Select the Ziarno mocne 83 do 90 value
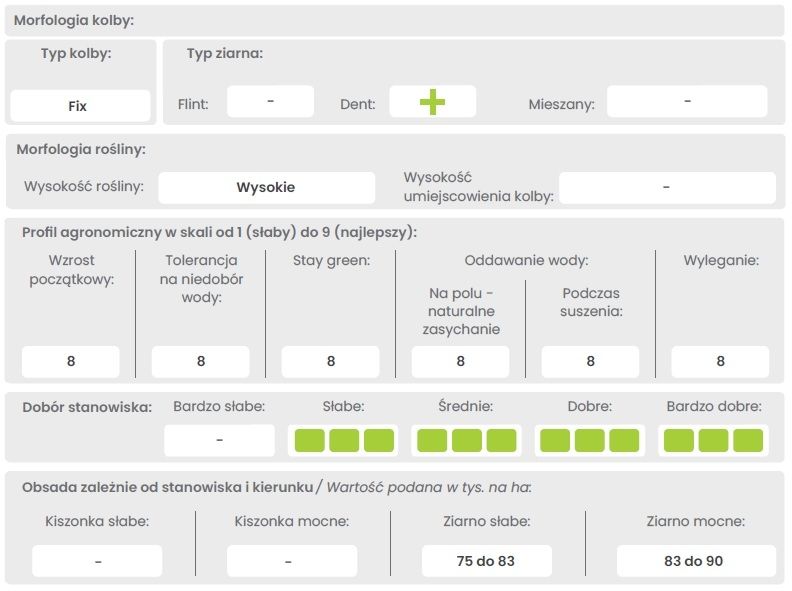 pos(694,561)
